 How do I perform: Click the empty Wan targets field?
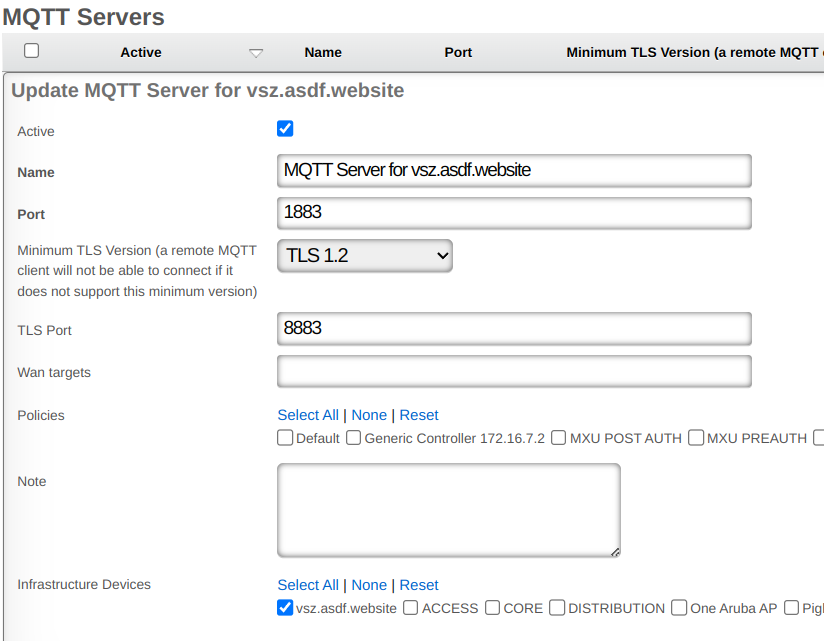coord(514,371)
